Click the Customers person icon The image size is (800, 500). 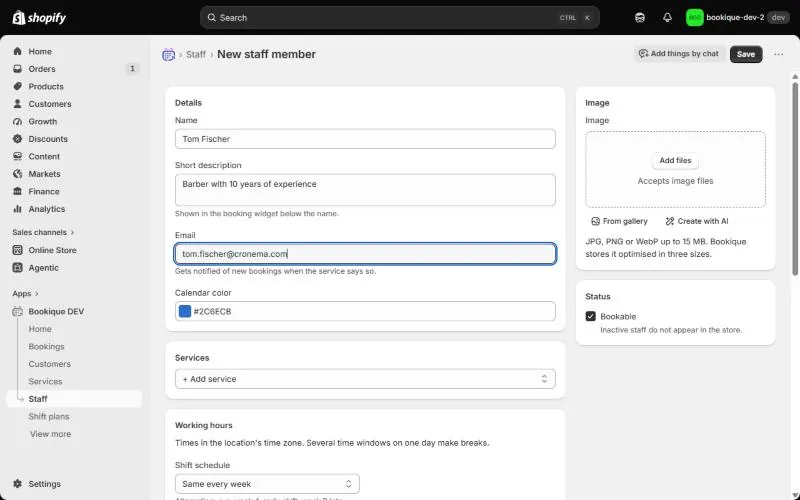pos(18,104)
